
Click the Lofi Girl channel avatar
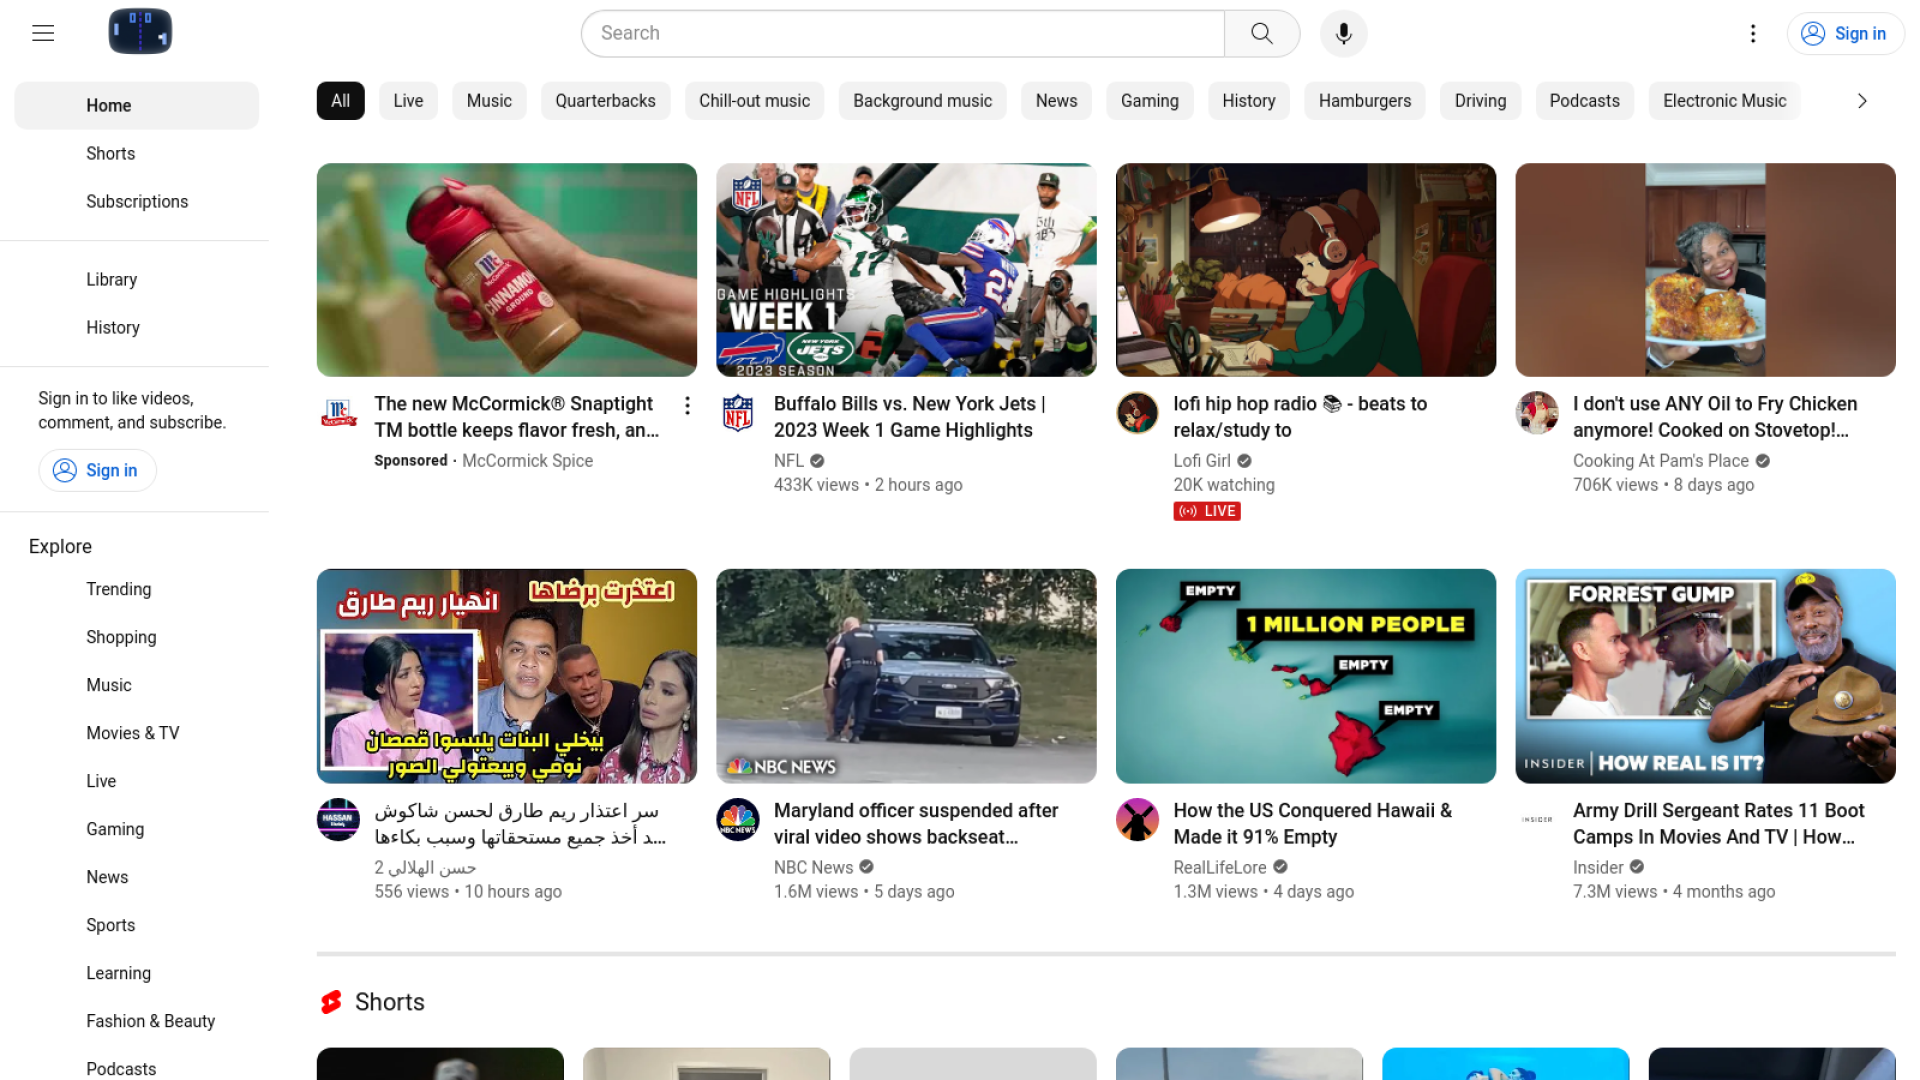tap(1137, 412)
